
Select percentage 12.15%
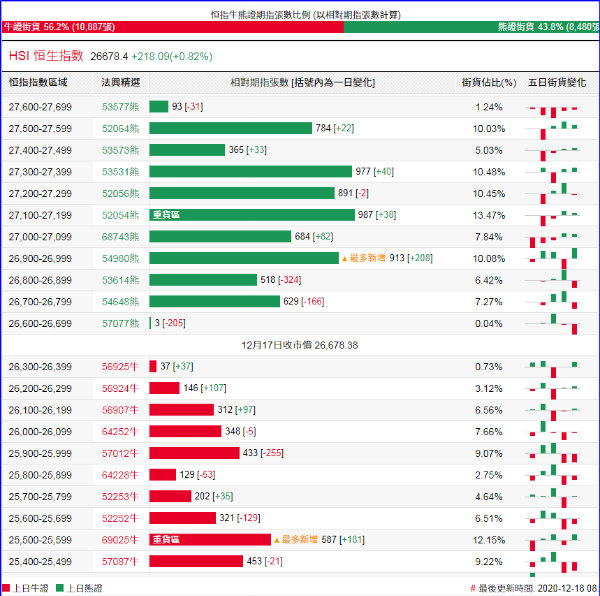489,540
